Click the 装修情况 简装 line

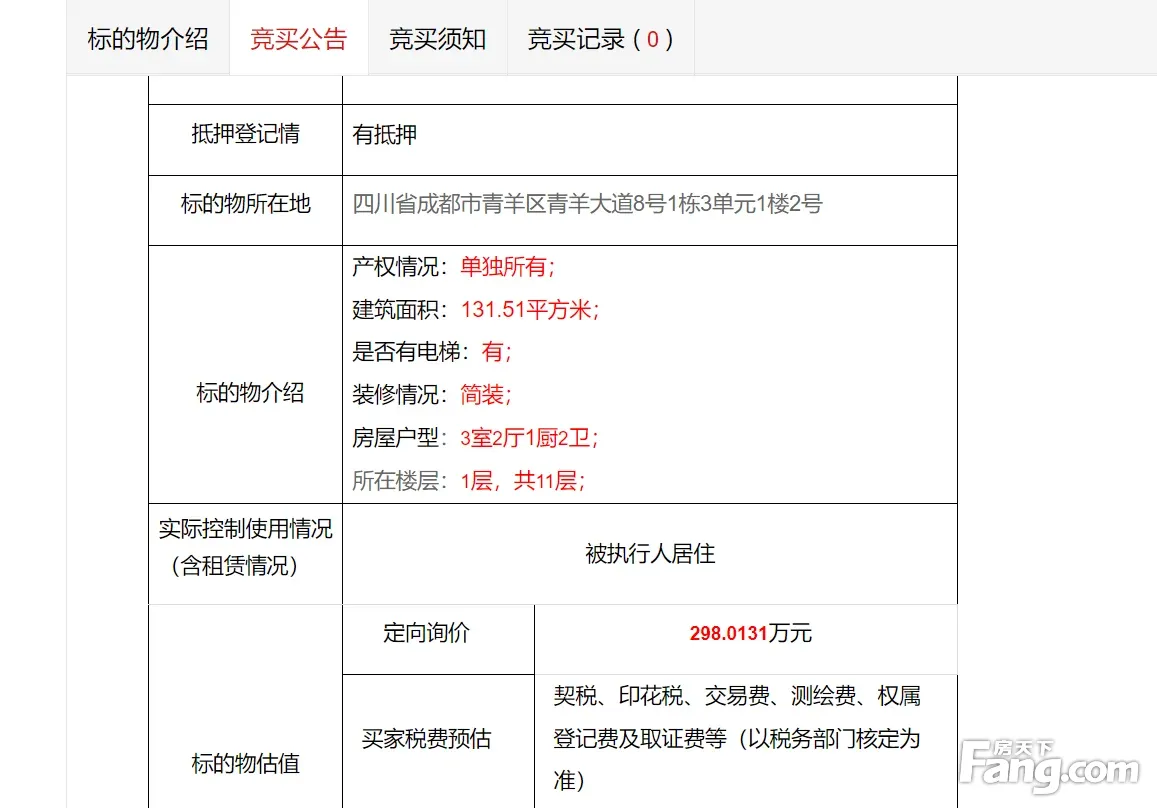(x=432, y=395)
